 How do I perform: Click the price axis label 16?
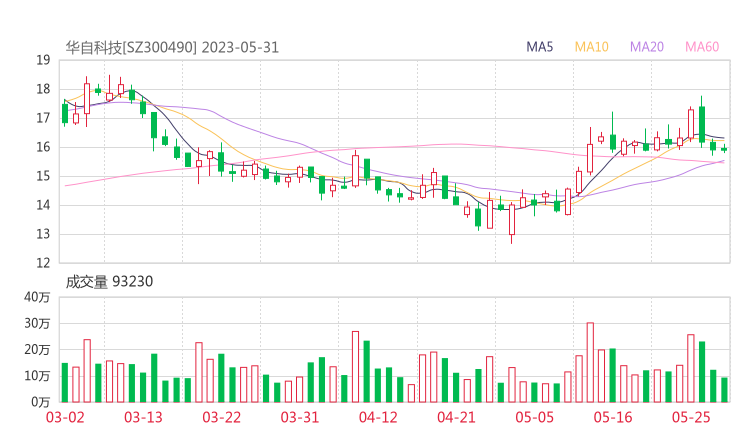[x=43, y=147]
